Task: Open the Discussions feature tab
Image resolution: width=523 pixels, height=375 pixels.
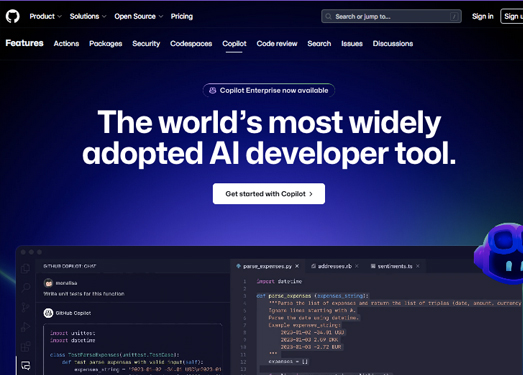Action: (393, 43)
